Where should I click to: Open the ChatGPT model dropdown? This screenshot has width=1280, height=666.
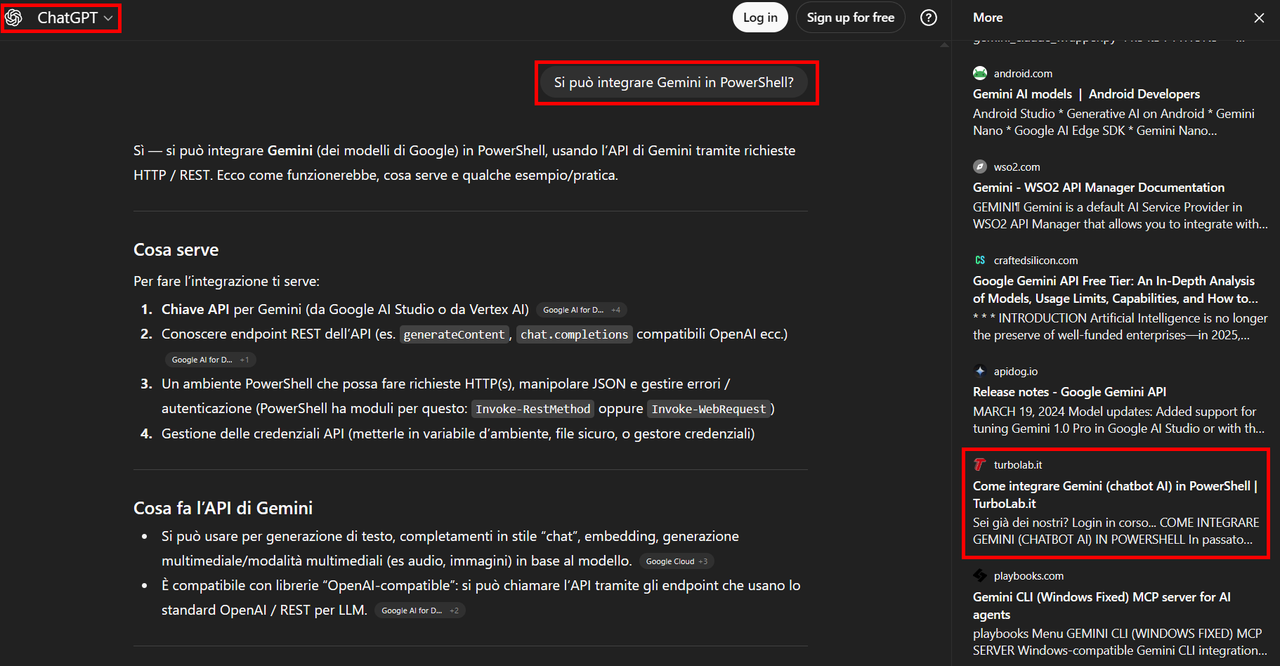(x=75, y=18)
